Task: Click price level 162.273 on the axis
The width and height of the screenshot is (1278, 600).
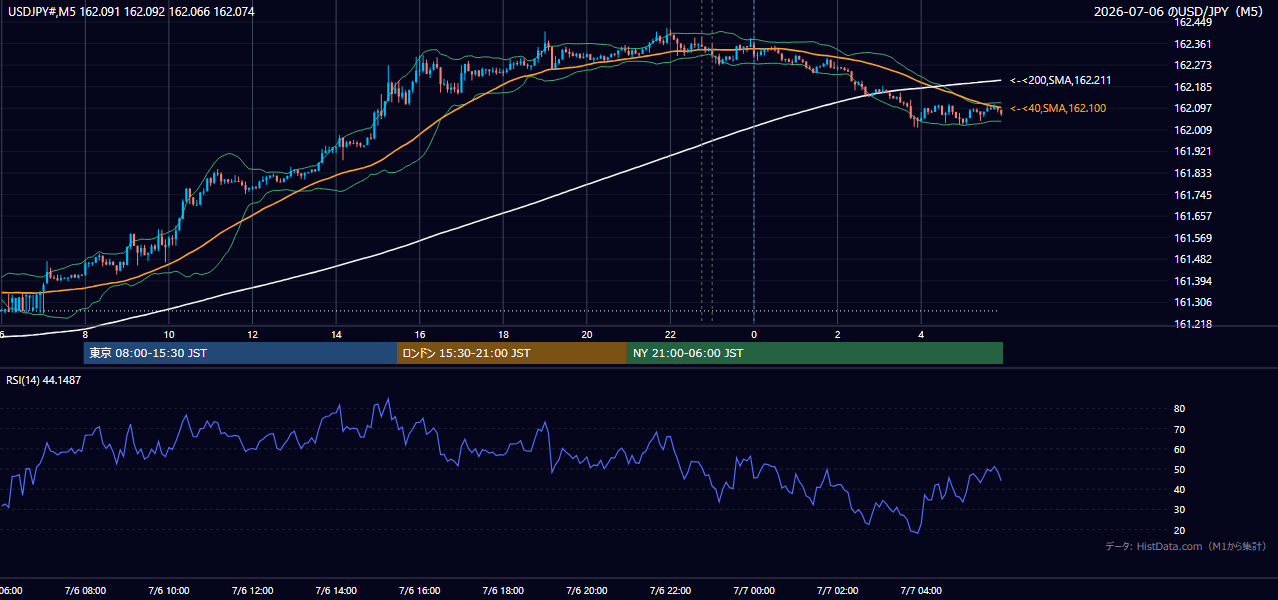Action: pos(1193,65)
